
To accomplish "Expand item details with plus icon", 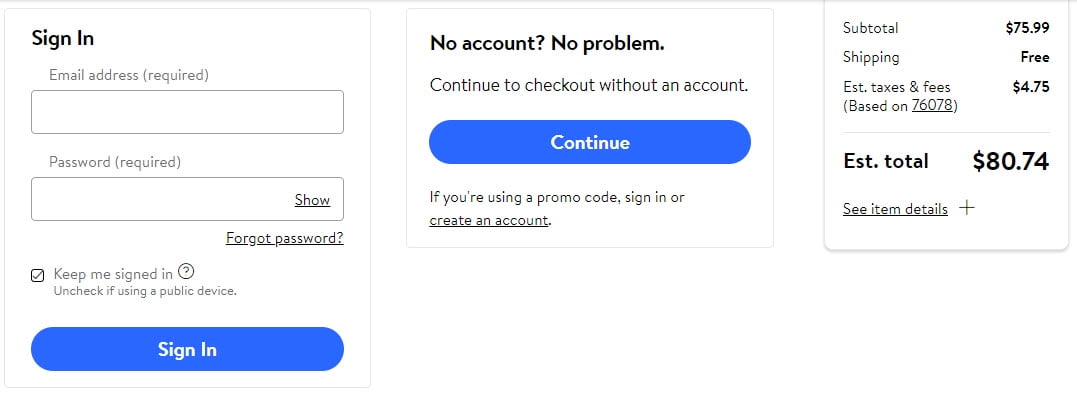I will [x=966, y=208].
